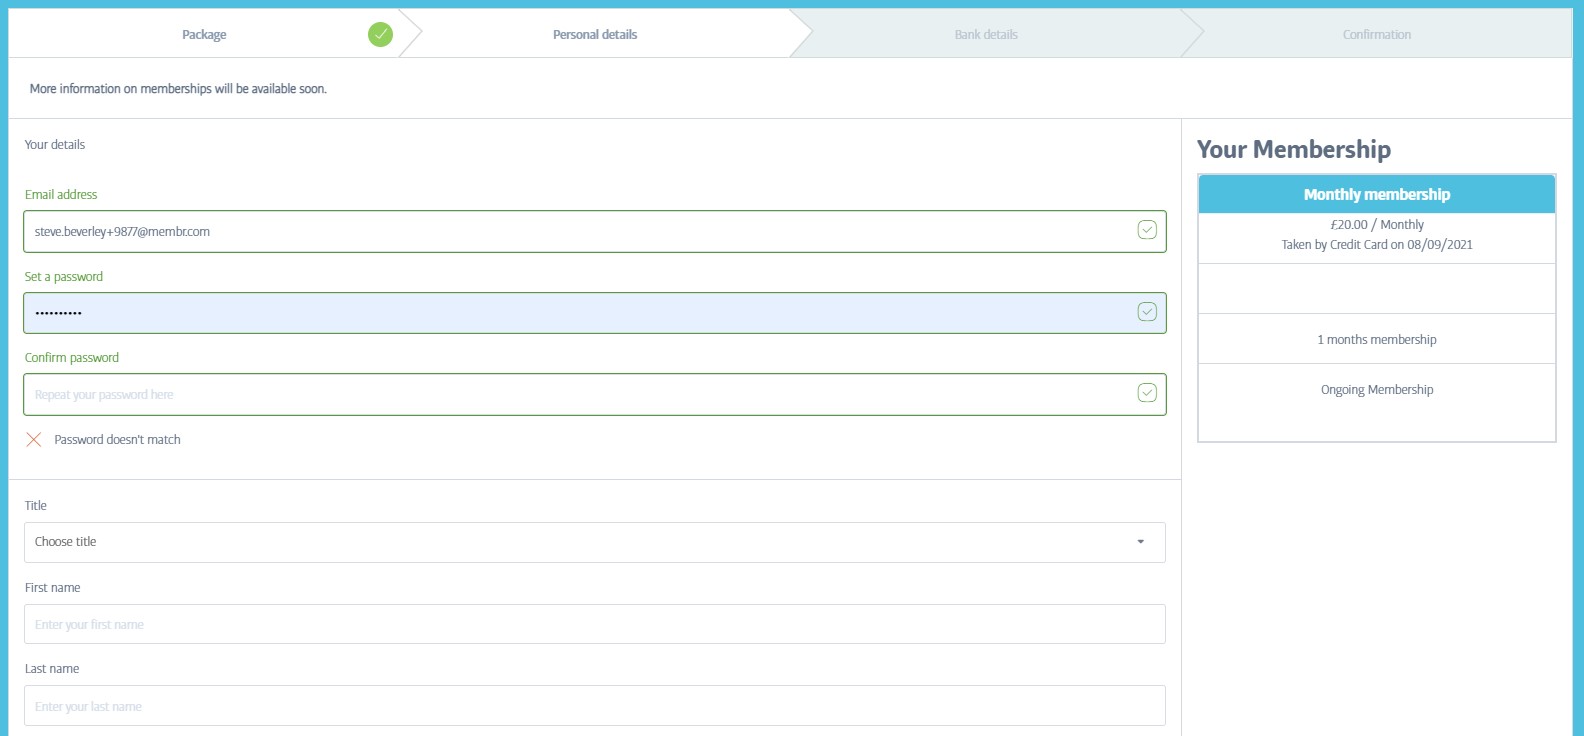Click the green checkmark on Package step
The width and height of the screenshot is (1584, 736).
tap(380, 35)
